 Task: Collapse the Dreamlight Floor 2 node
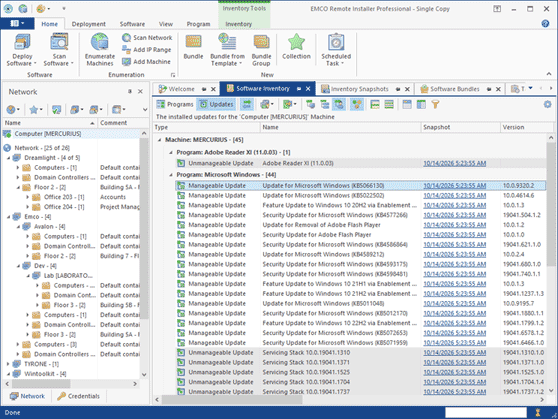(x=18, y=187)
